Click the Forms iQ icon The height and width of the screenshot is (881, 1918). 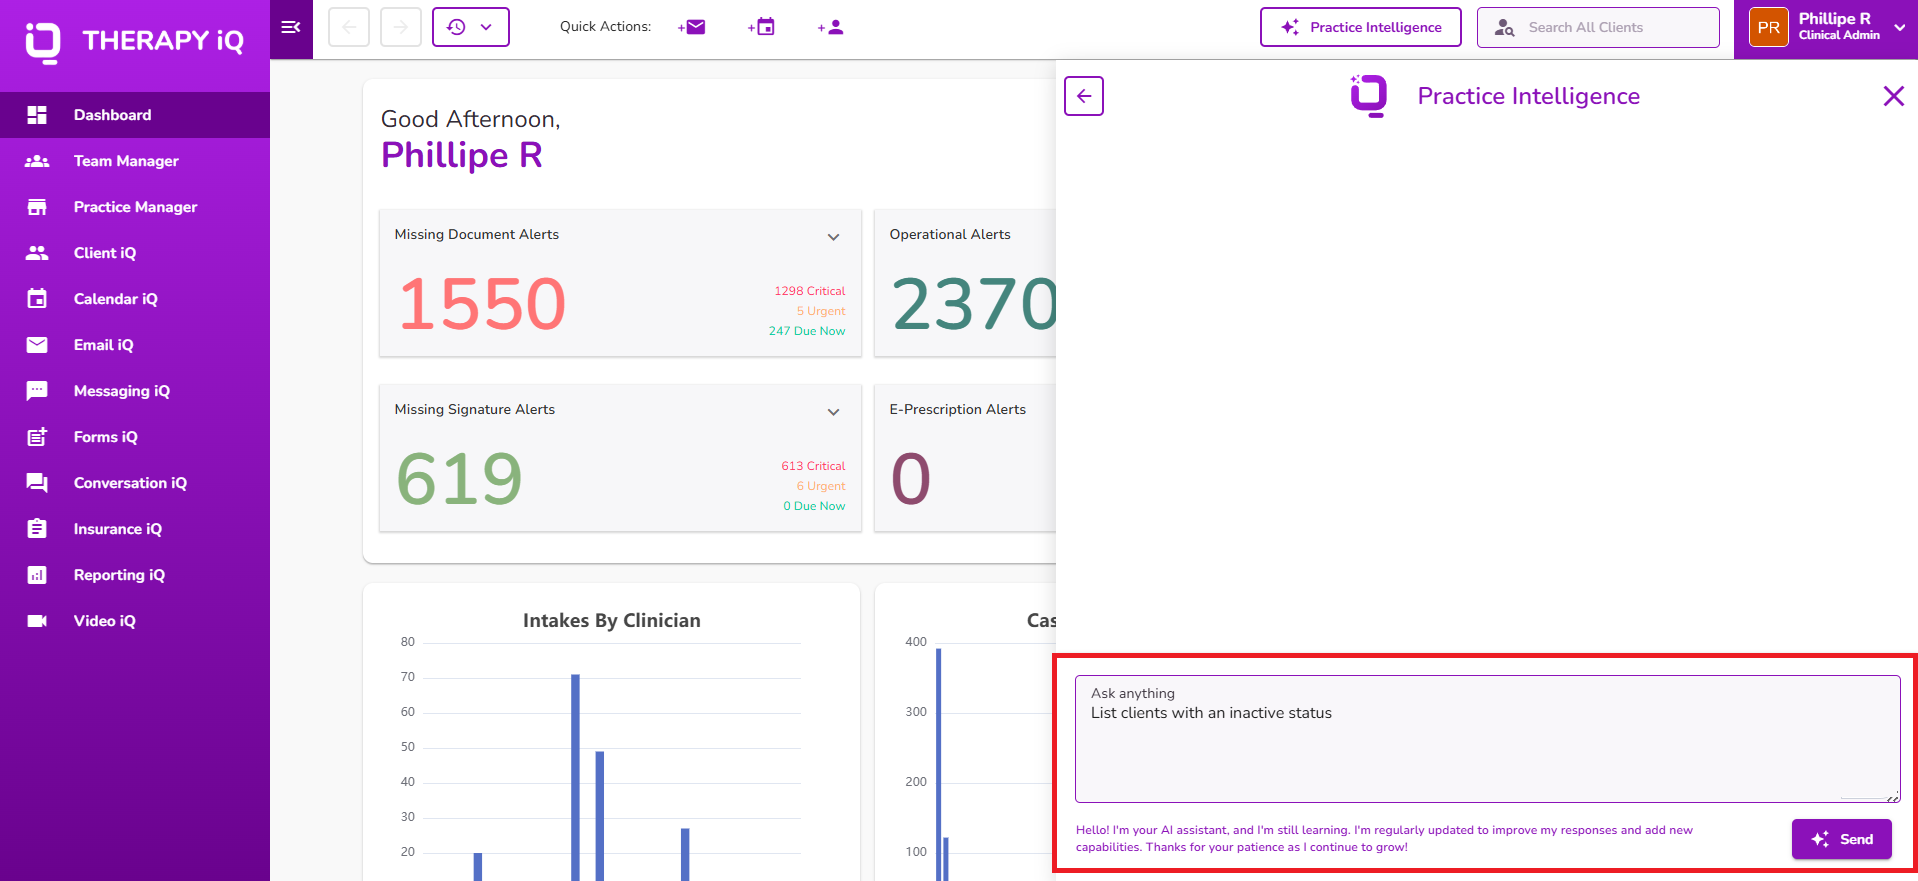click(37, 437)
